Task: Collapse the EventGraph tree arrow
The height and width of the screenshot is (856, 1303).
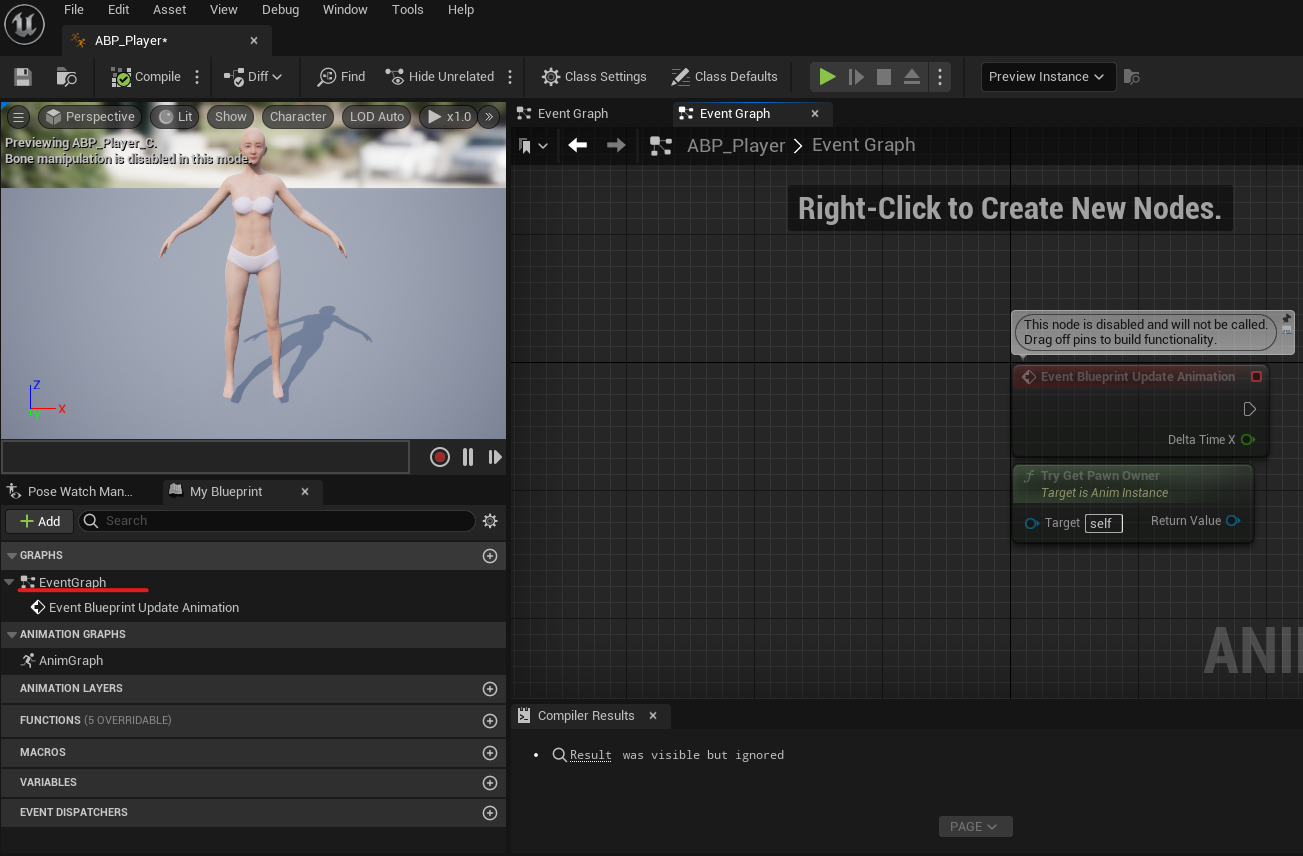Action: click(x=9, y=582)
